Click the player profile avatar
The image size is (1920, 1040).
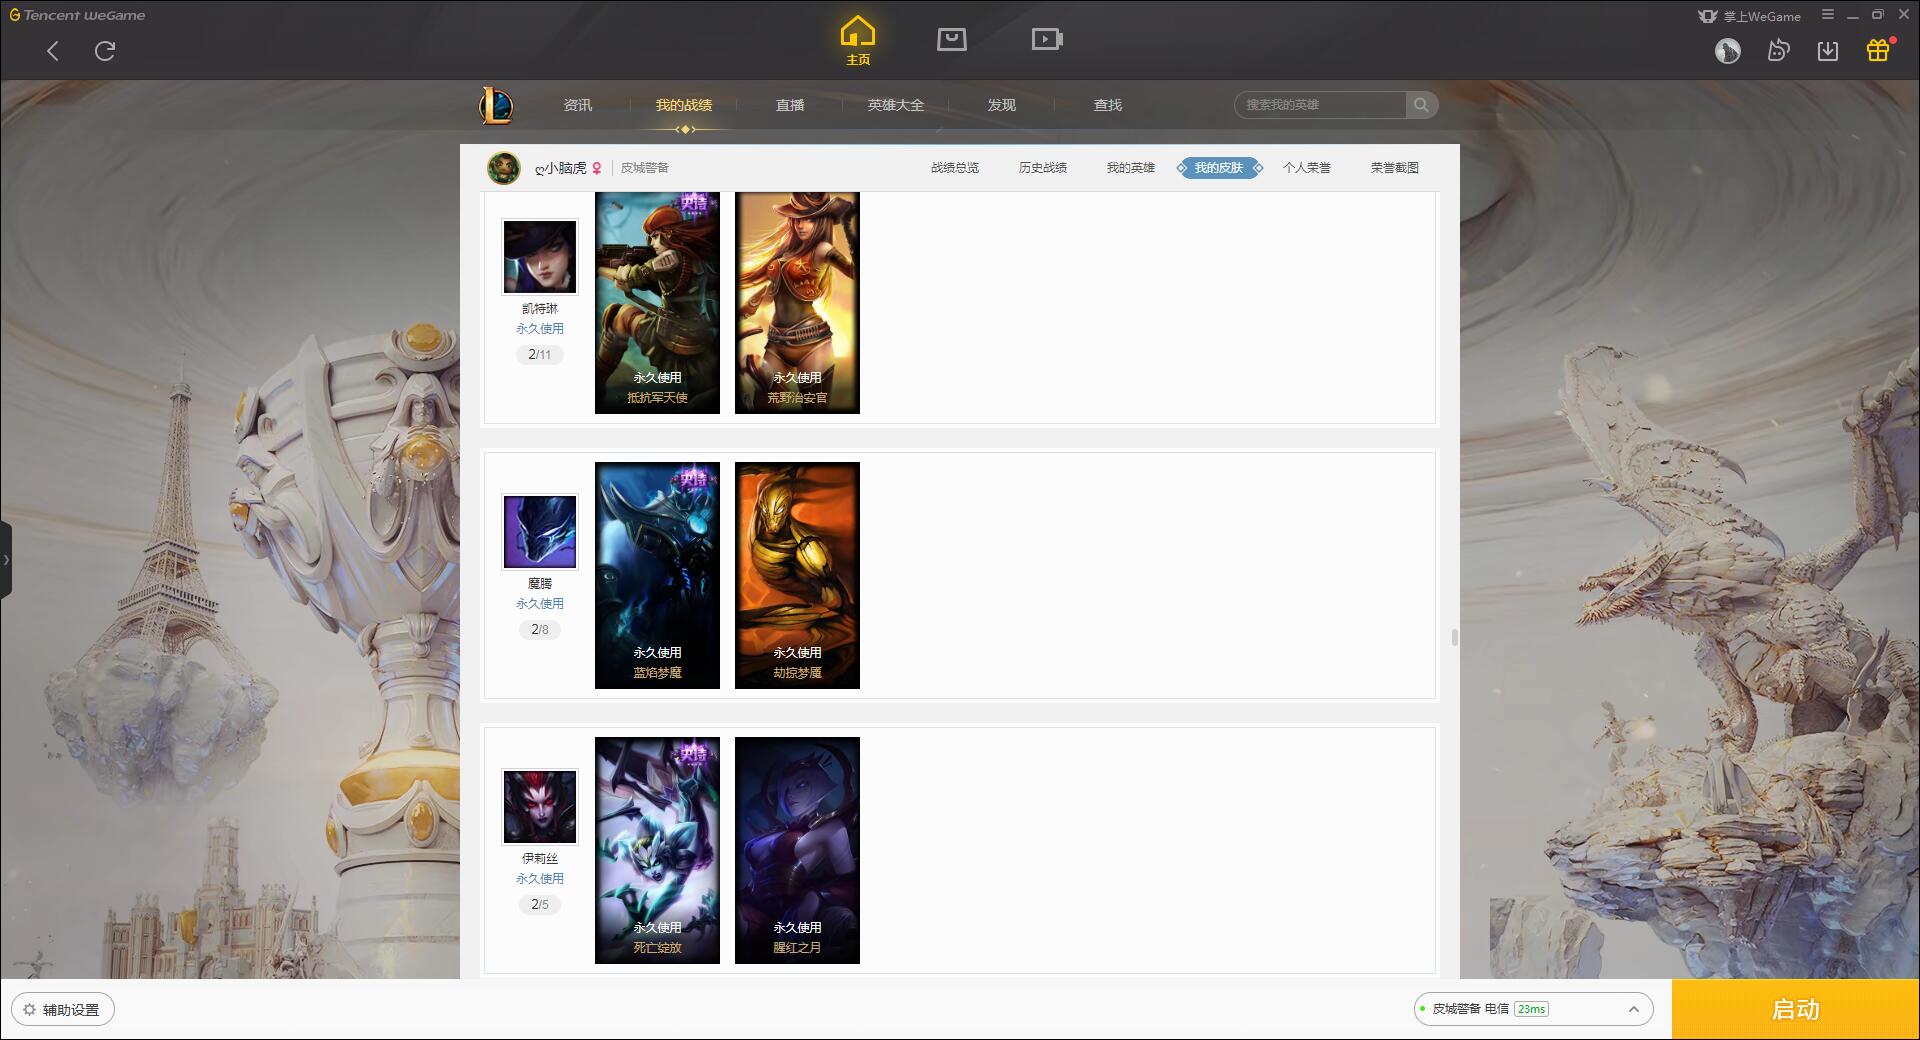(x=504, y=168)
